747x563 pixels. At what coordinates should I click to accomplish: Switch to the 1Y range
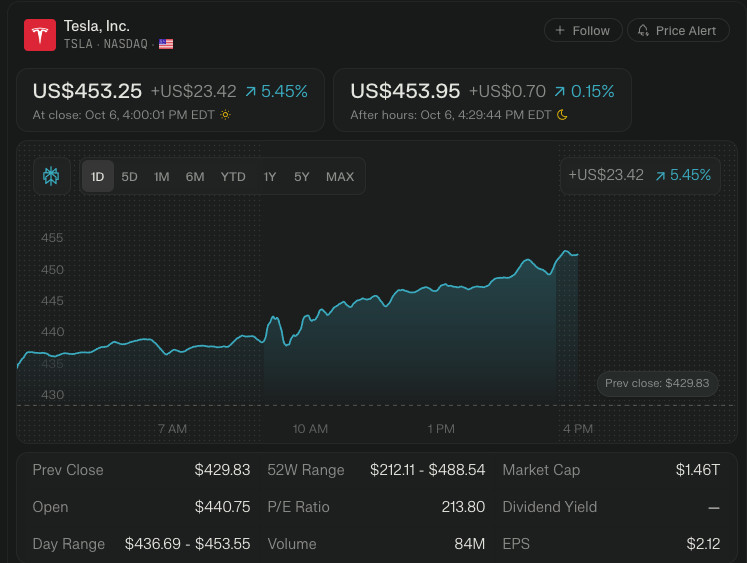(270, 177)
